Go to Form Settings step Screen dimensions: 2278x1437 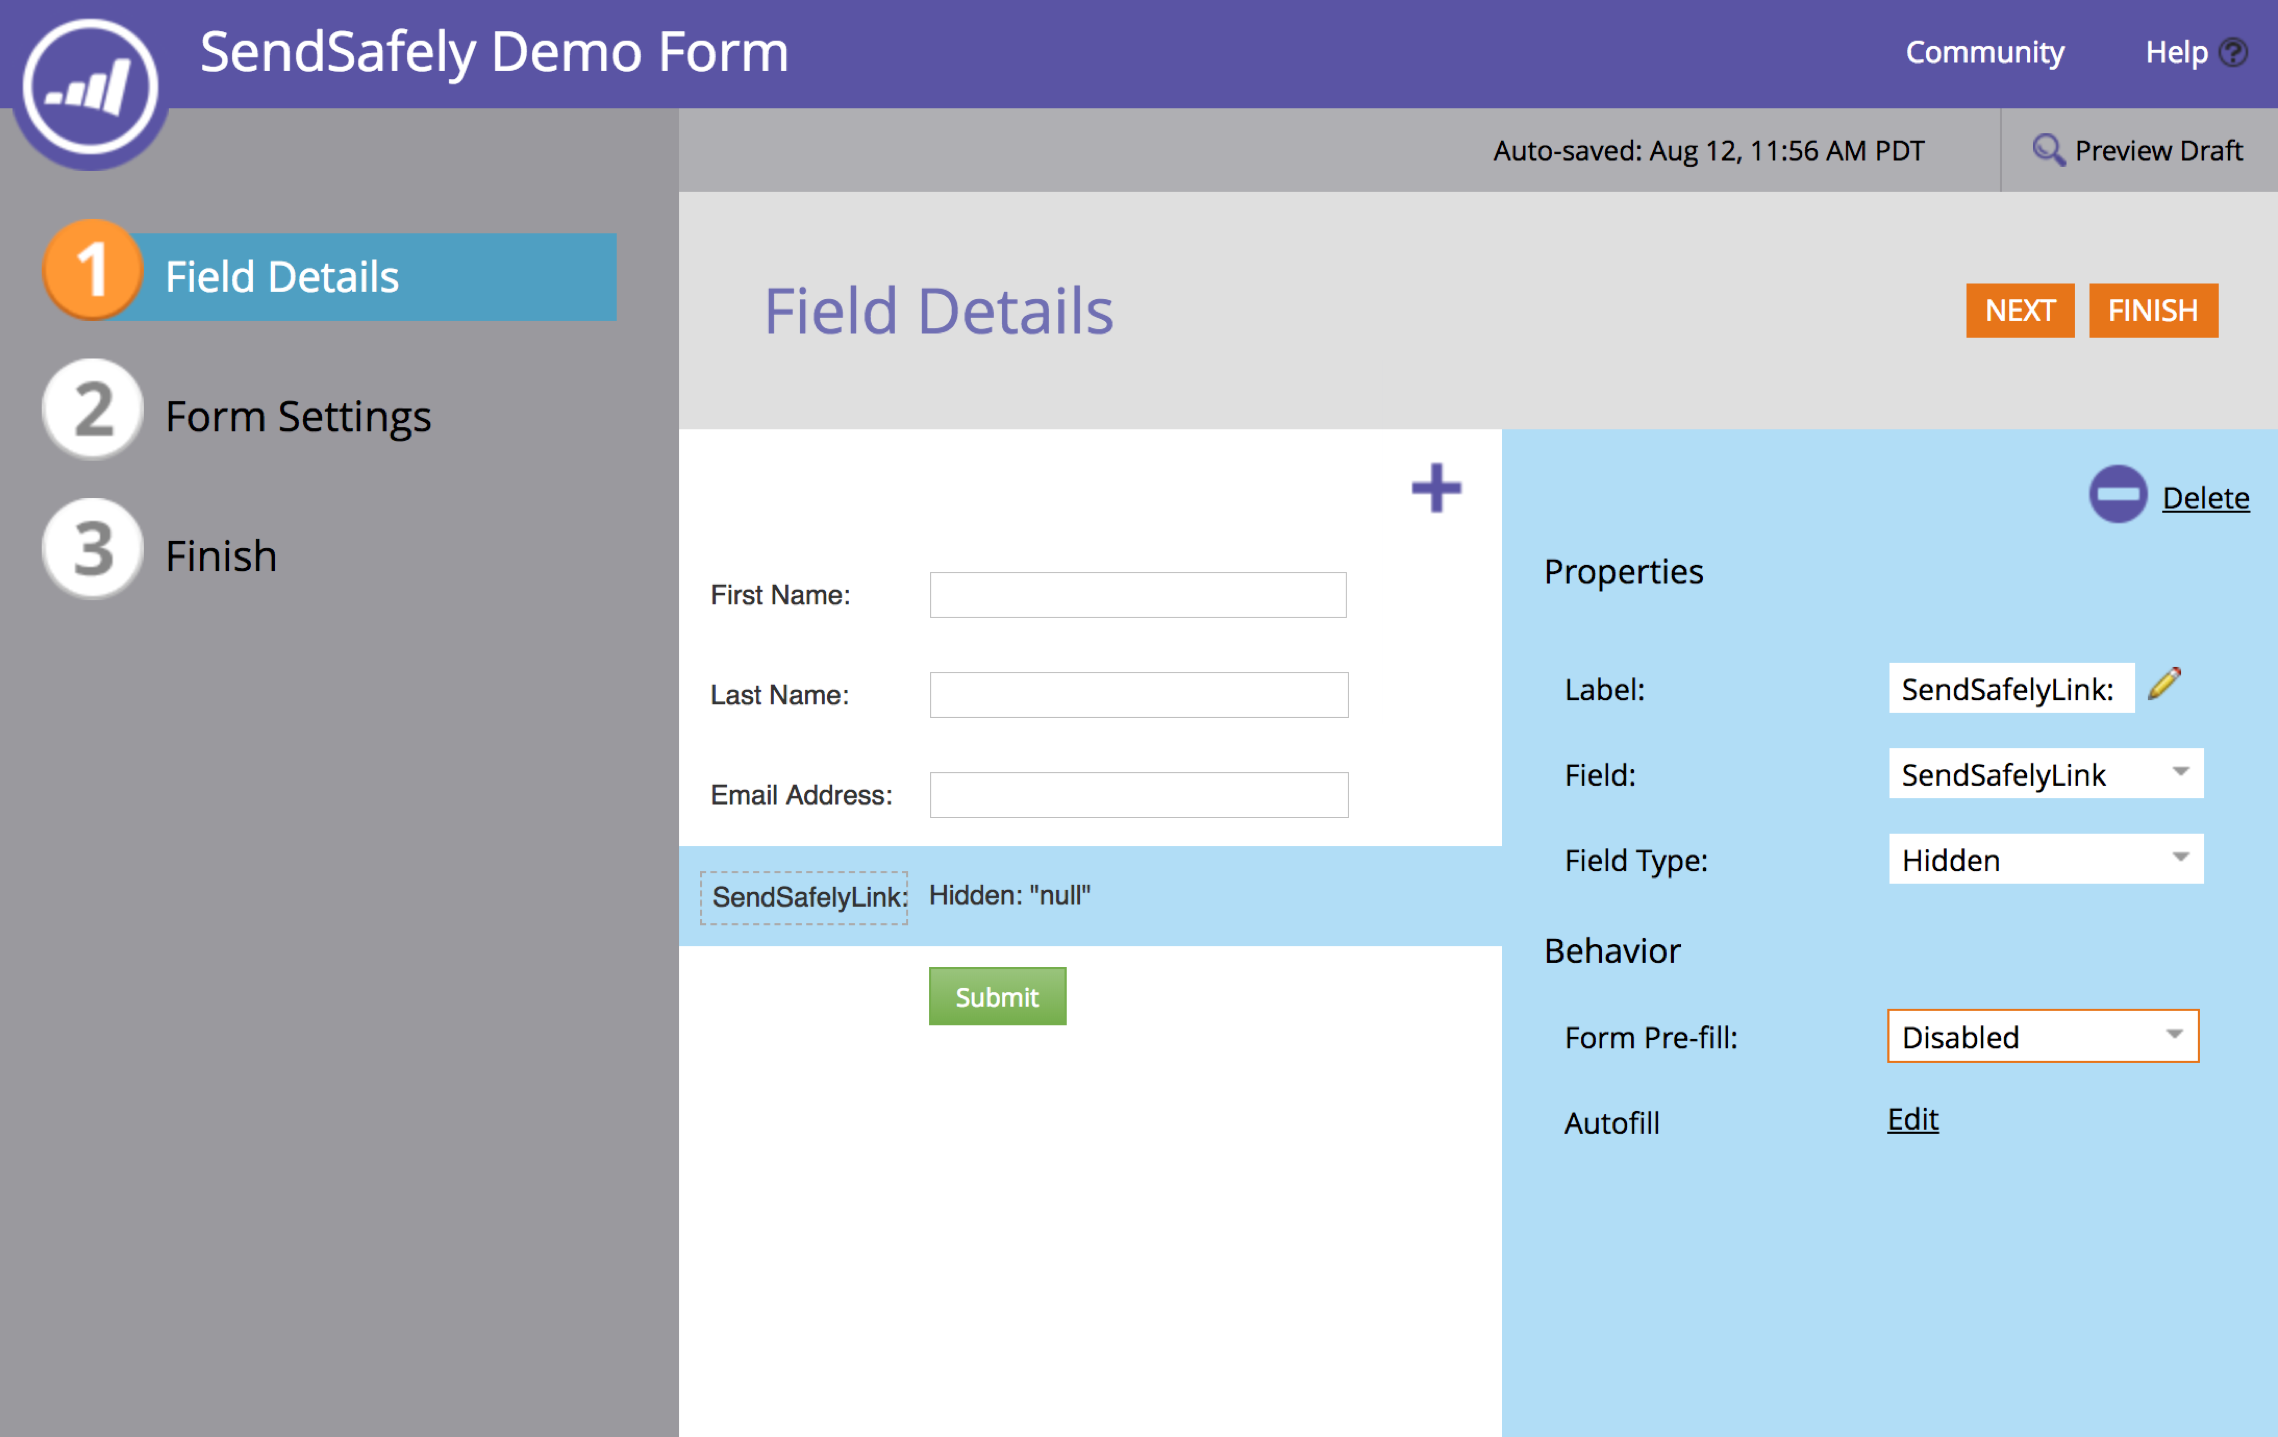(298, 416)
